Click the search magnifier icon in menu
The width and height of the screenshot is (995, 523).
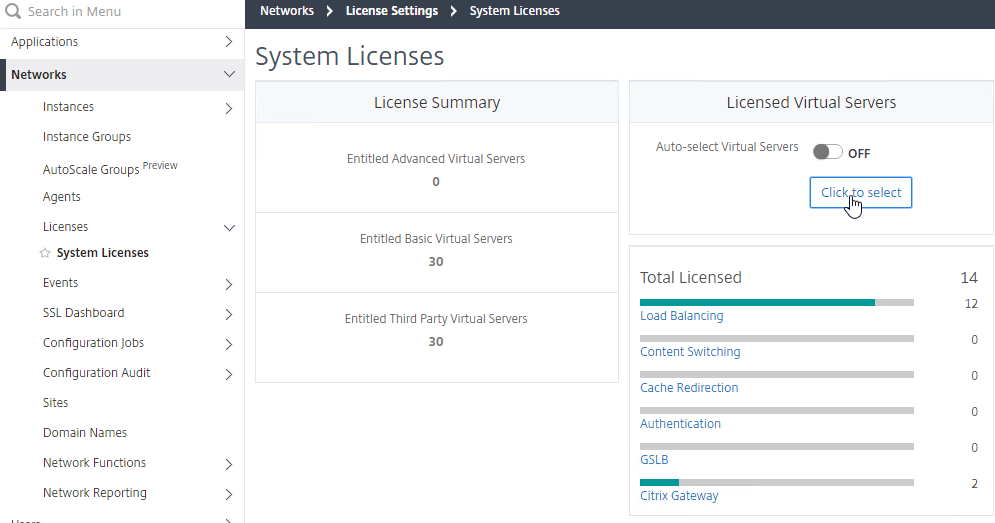click(13, 11)
